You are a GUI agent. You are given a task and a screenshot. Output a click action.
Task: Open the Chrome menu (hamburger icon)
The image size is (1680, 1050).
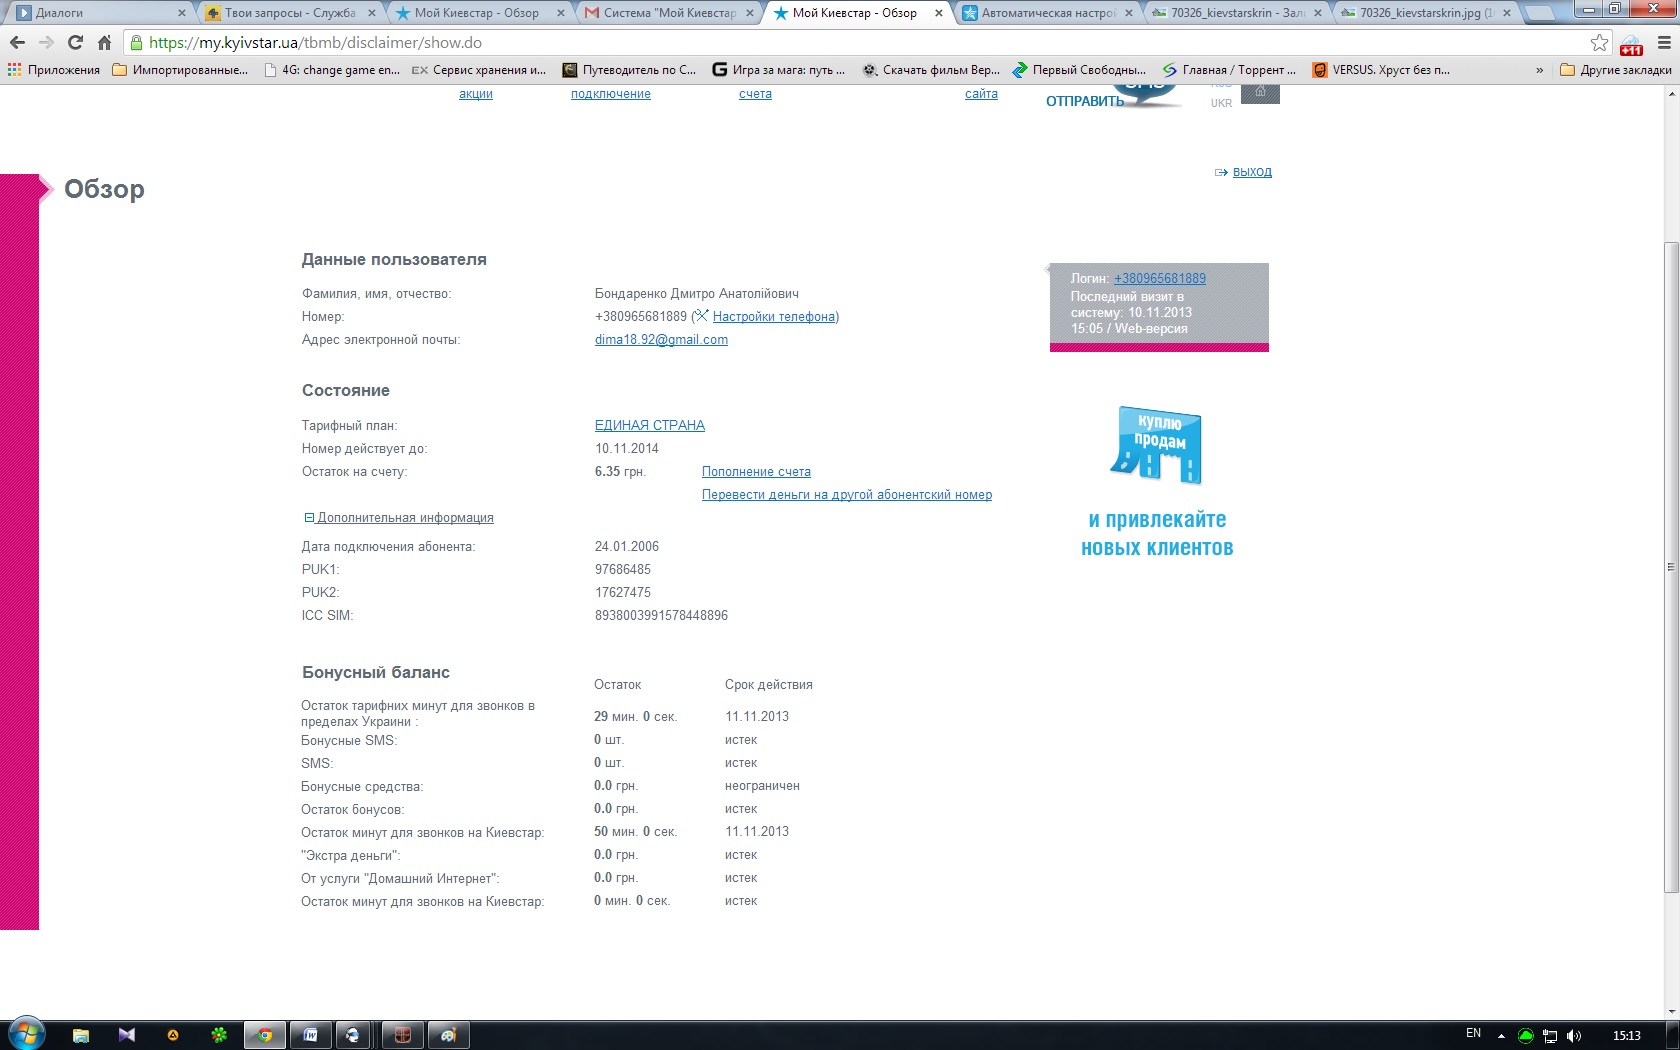(x=1664, y=43)
